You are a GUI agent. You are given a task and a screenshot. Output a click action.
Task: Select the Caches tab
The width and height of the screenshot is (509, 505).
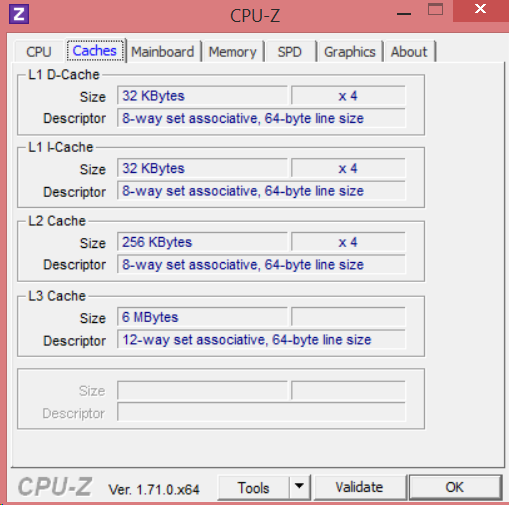click(95, 51)
